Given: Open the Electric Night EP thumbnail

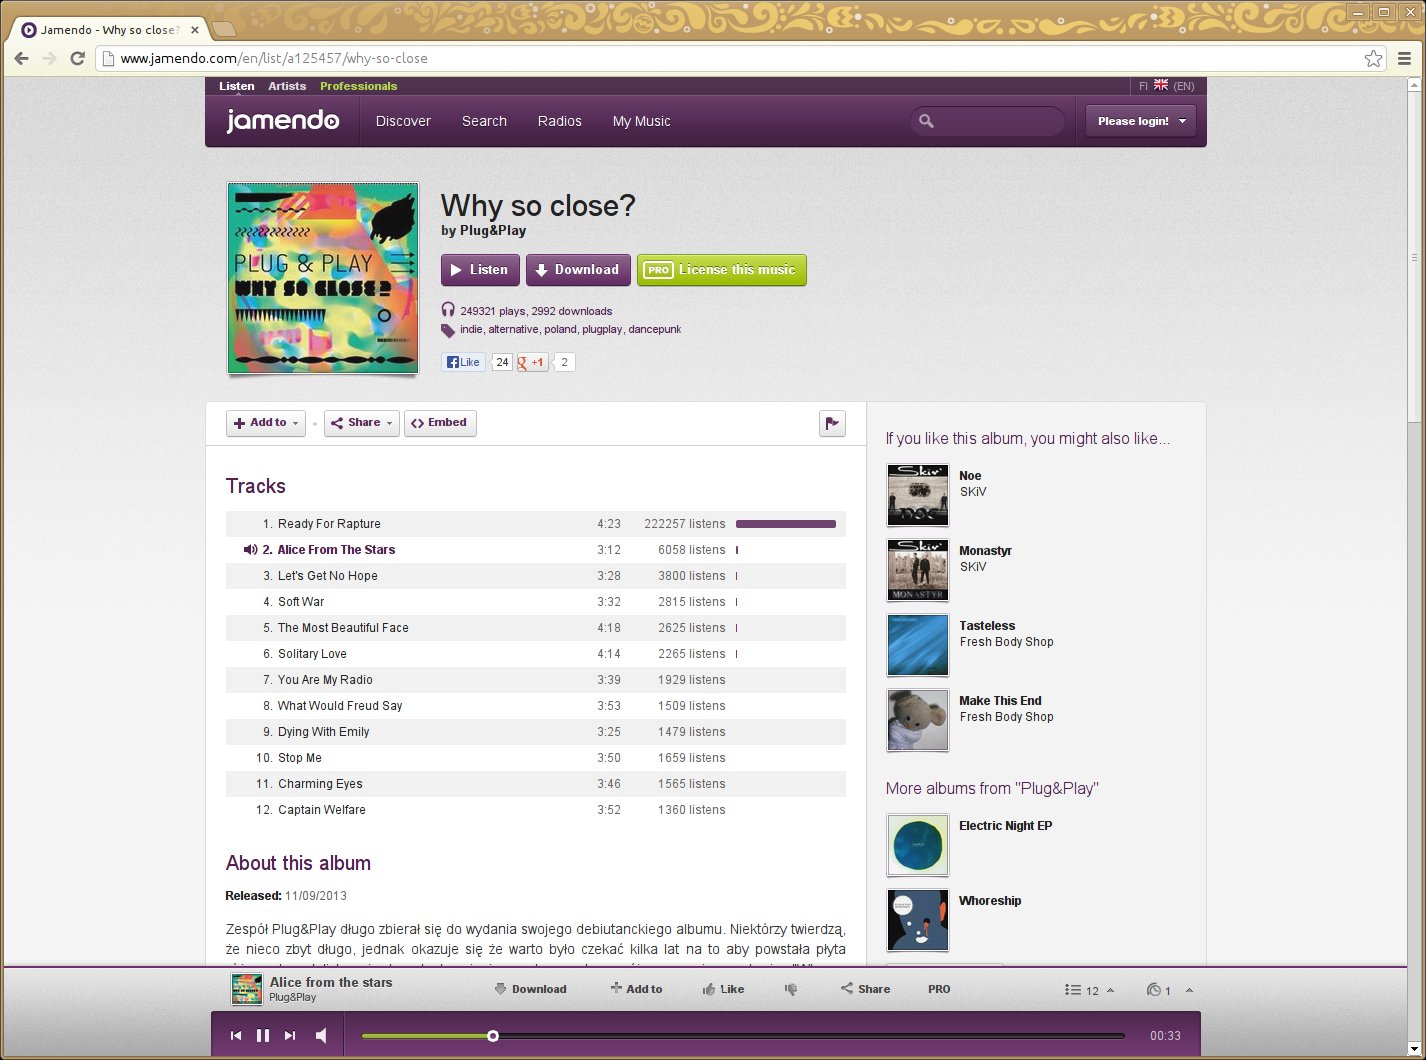Looking at the screenshot, I should pyautogui.click(x=918, y=845).
